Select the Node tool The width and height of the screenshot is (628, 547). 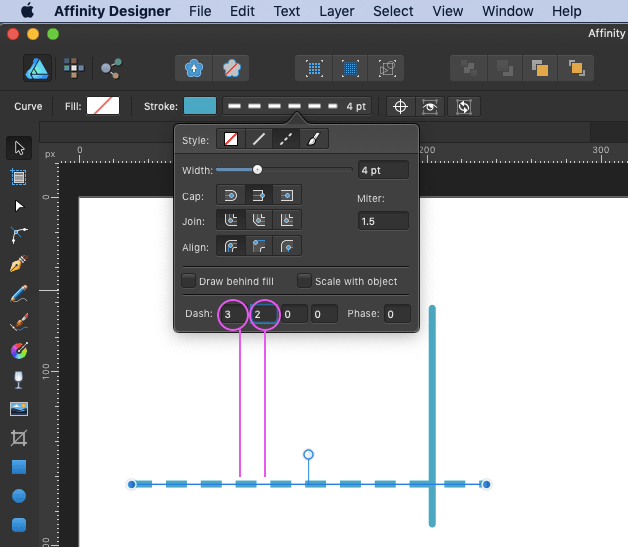(18, 206)
